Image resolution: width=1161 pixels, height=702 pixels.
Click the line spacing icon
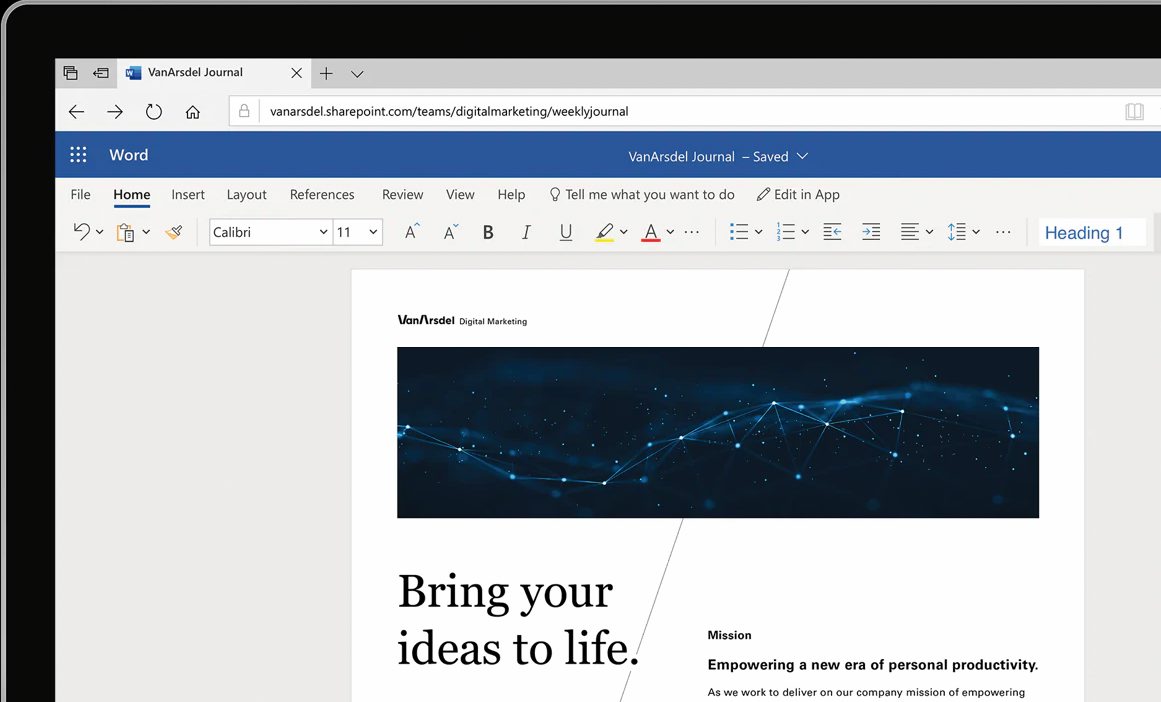(957, 232)
